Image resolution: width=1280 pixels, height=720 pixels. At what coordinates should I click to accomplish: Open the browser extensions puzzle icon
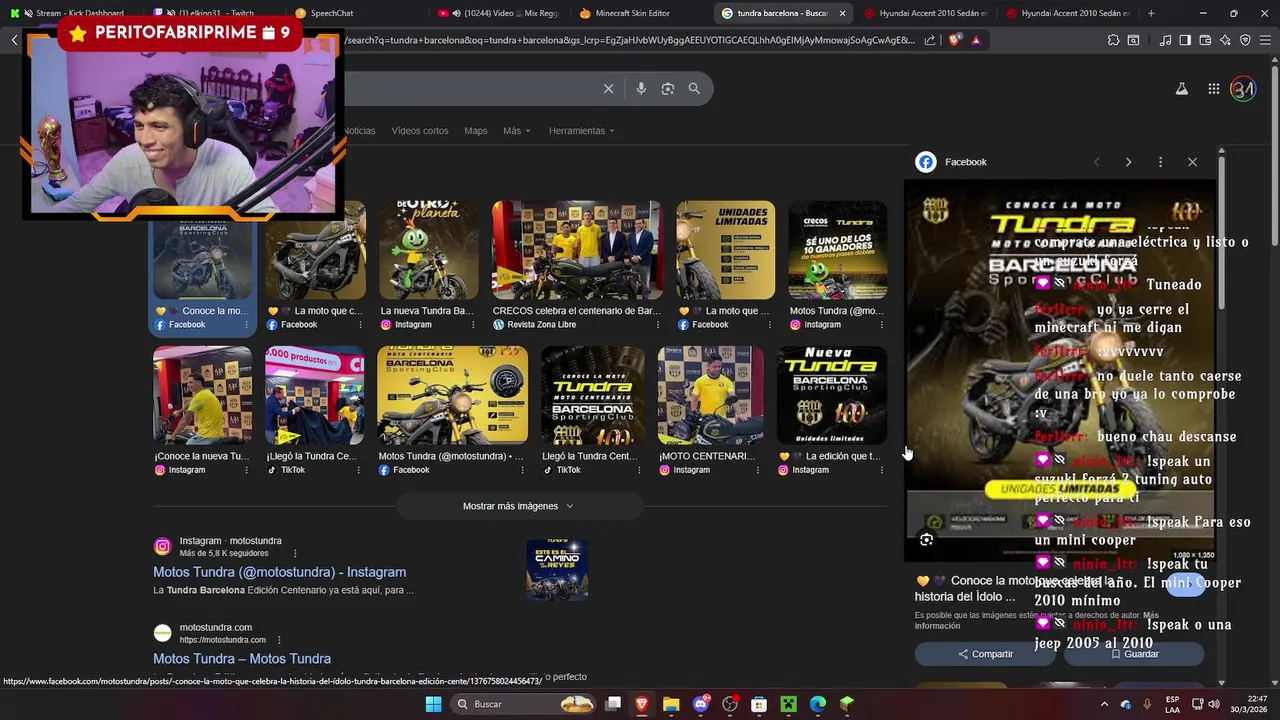pyautogui.click(x=1113, y=40)
